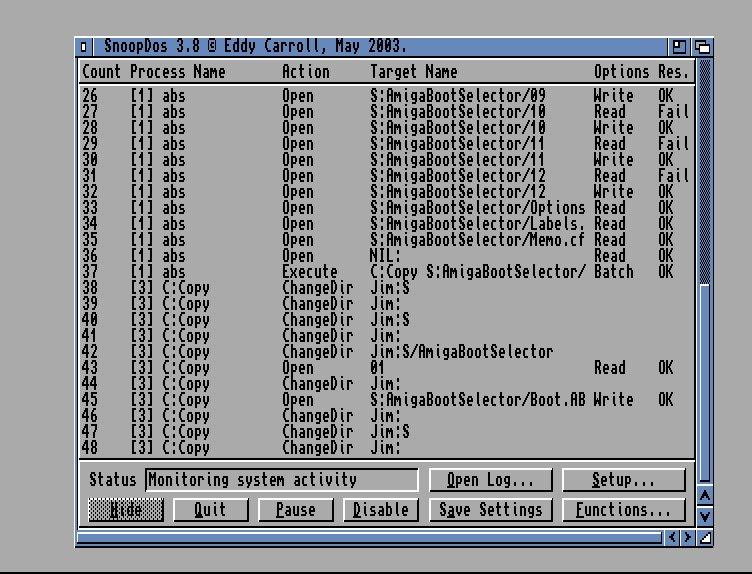Click the Open Log... button
This screenshot has width=752, height=574.
tap(491, 480)
